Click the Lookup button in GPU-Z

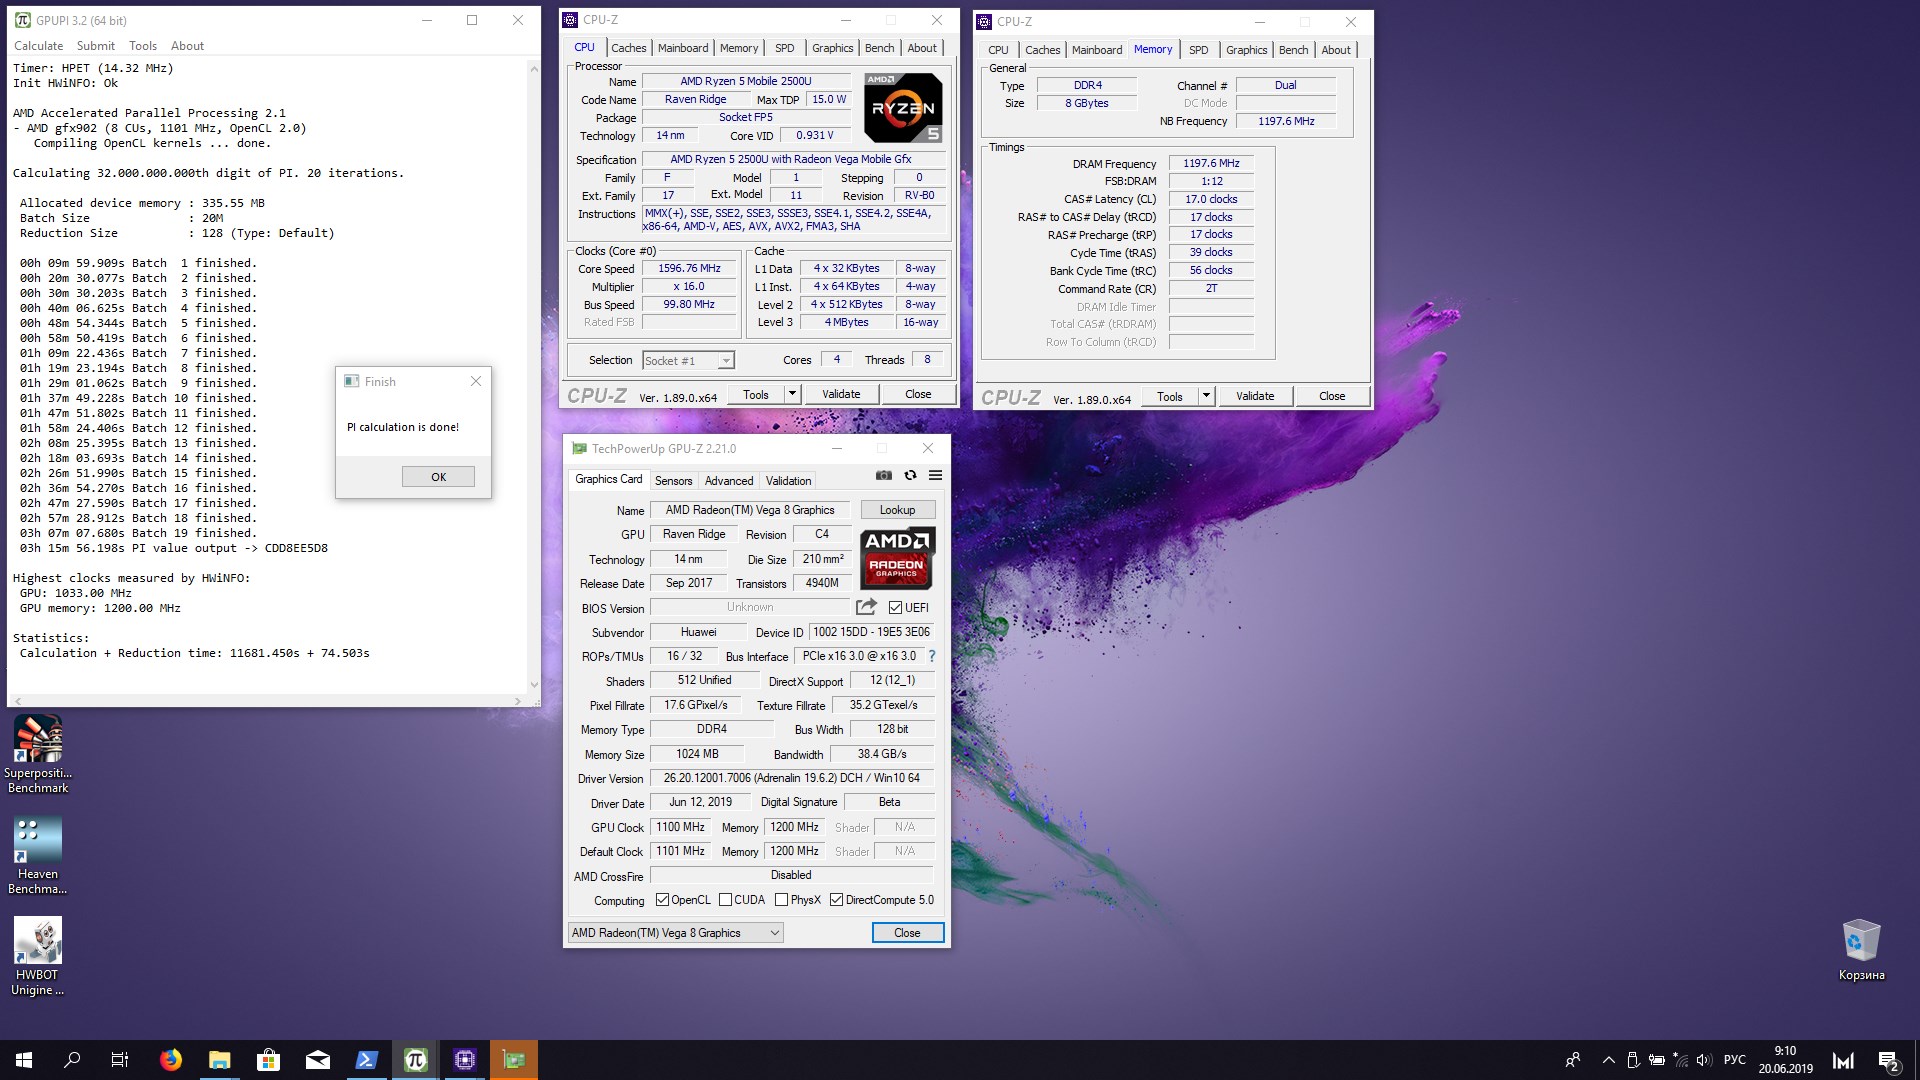point(897,510)
